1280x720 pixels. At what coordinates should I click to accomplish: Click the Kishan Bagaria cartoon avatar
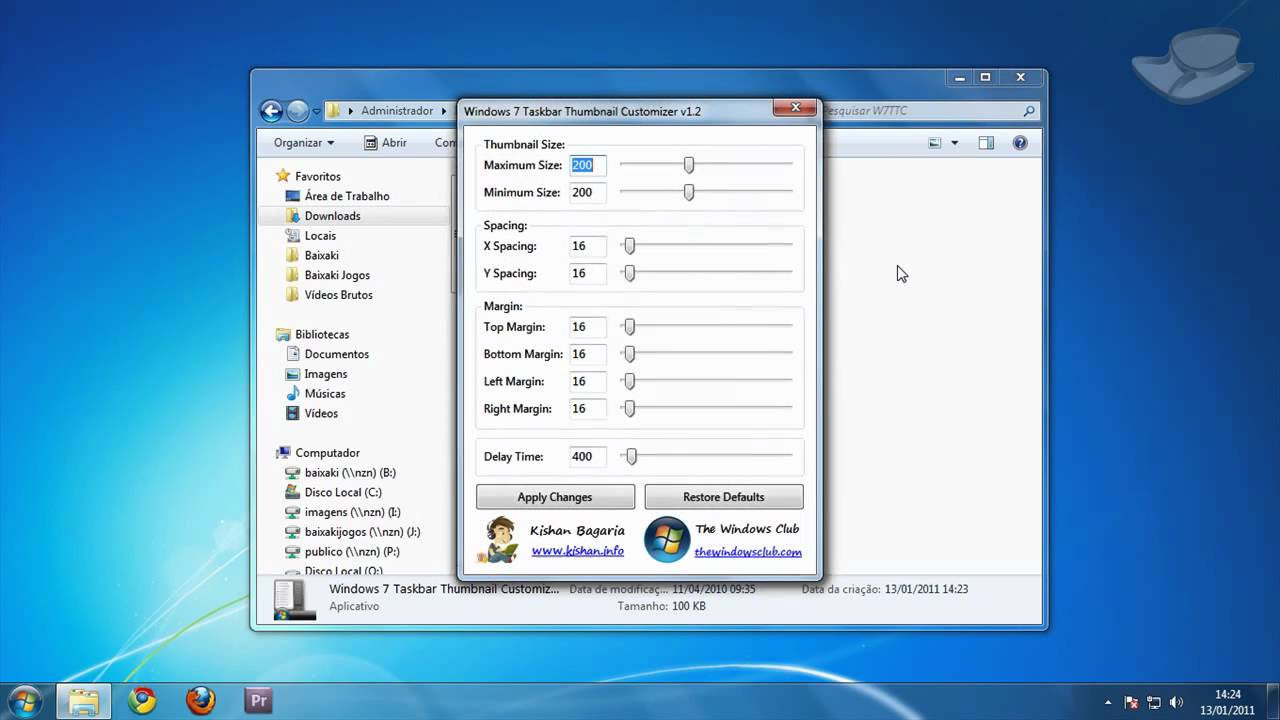(500, 540)
